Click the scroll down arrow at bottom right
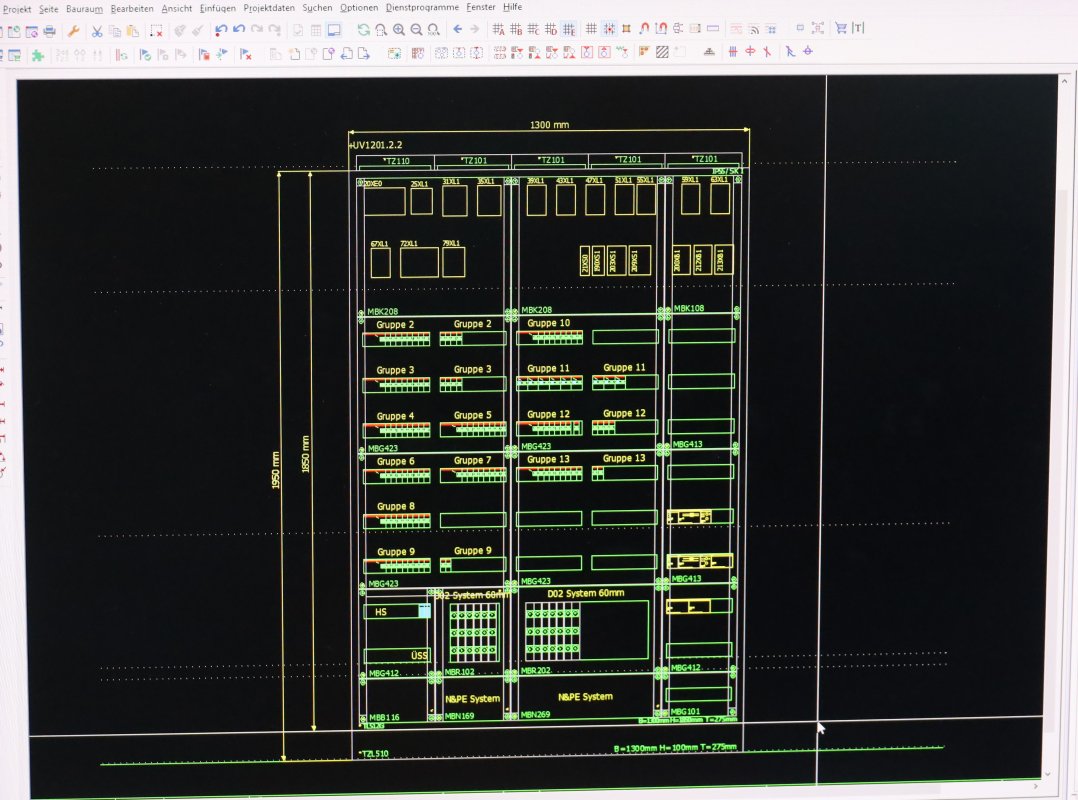 tap(1048, 773)
